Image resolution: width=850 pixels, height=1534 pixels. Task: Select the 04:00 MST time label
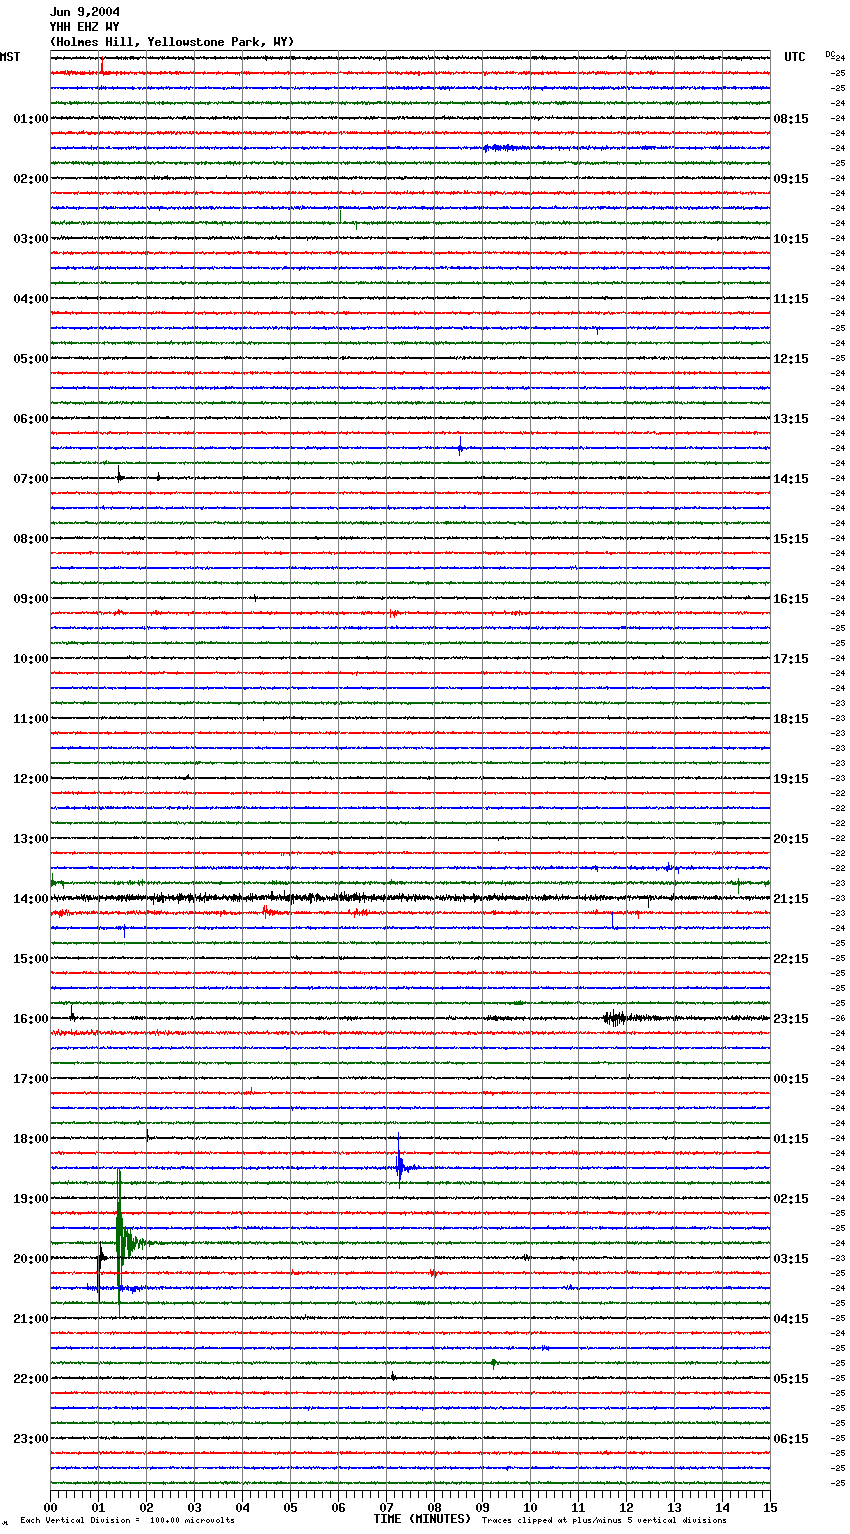(31, 299)
